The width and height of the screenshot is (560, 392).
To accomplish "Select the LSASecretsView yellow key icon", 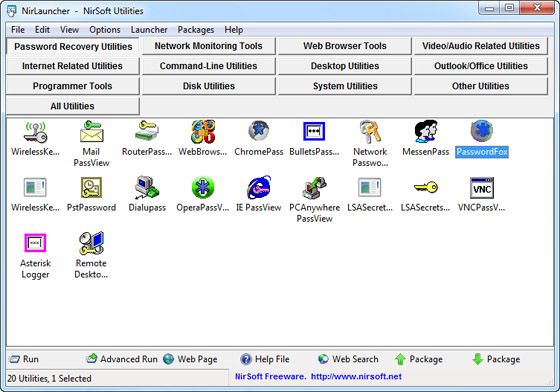I will click(426, 187).
